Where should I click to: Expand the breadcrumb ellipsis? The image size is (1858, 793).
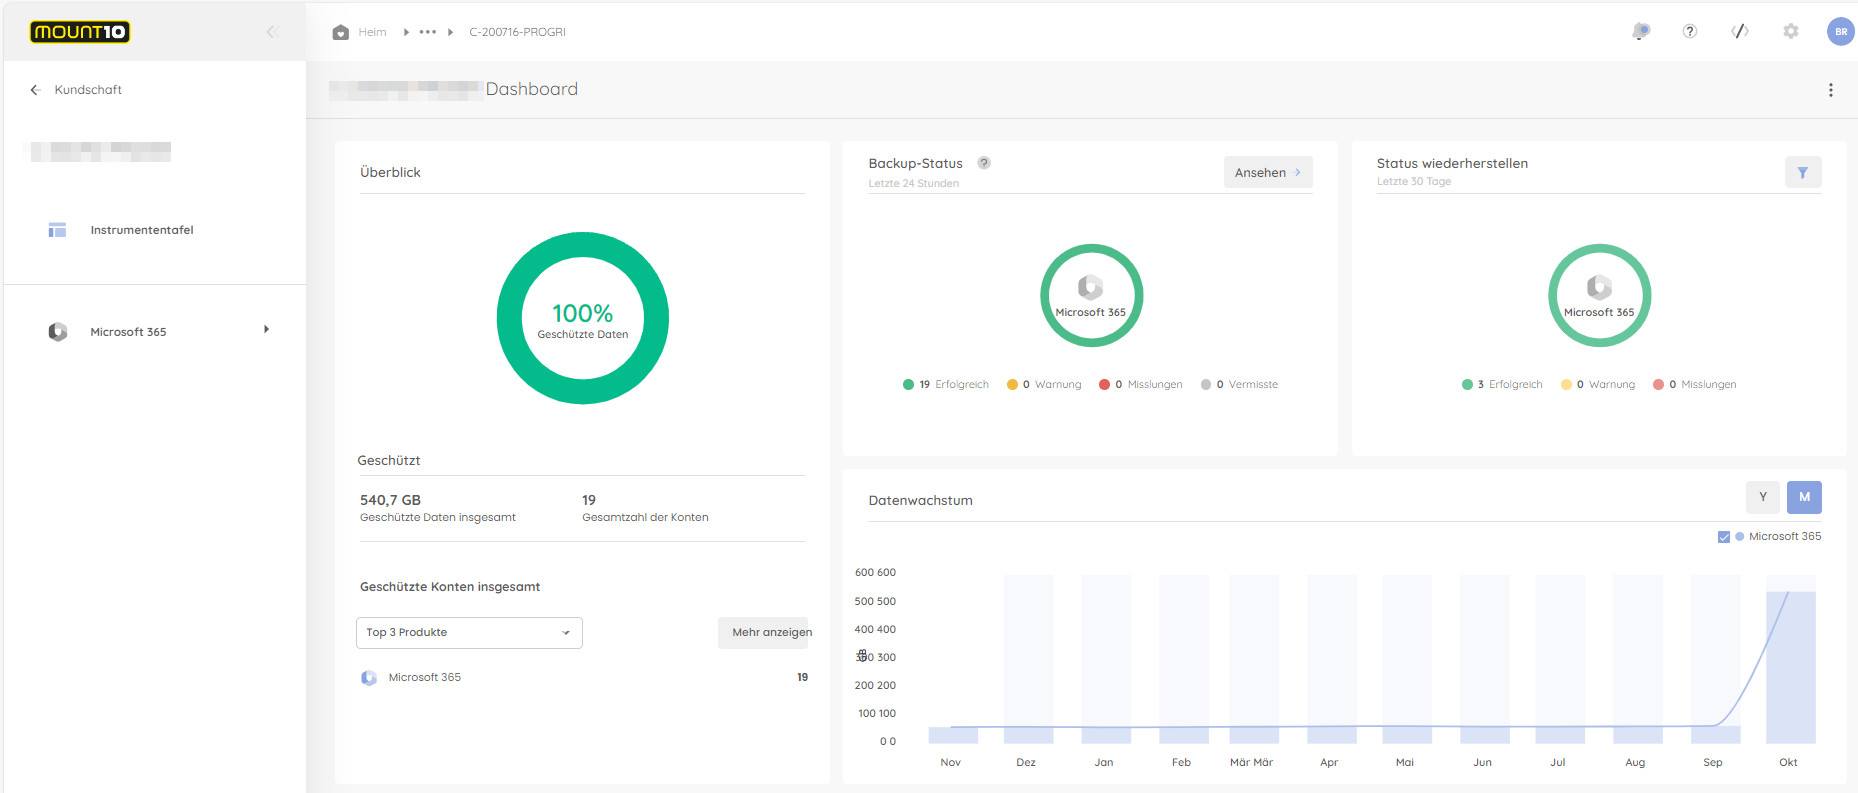coord(428,32)
